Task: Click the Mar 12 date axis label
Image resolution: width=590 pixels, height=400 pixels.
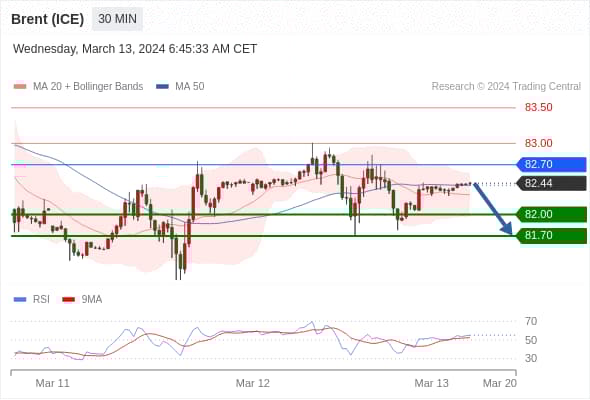Action: pos(252,383)
